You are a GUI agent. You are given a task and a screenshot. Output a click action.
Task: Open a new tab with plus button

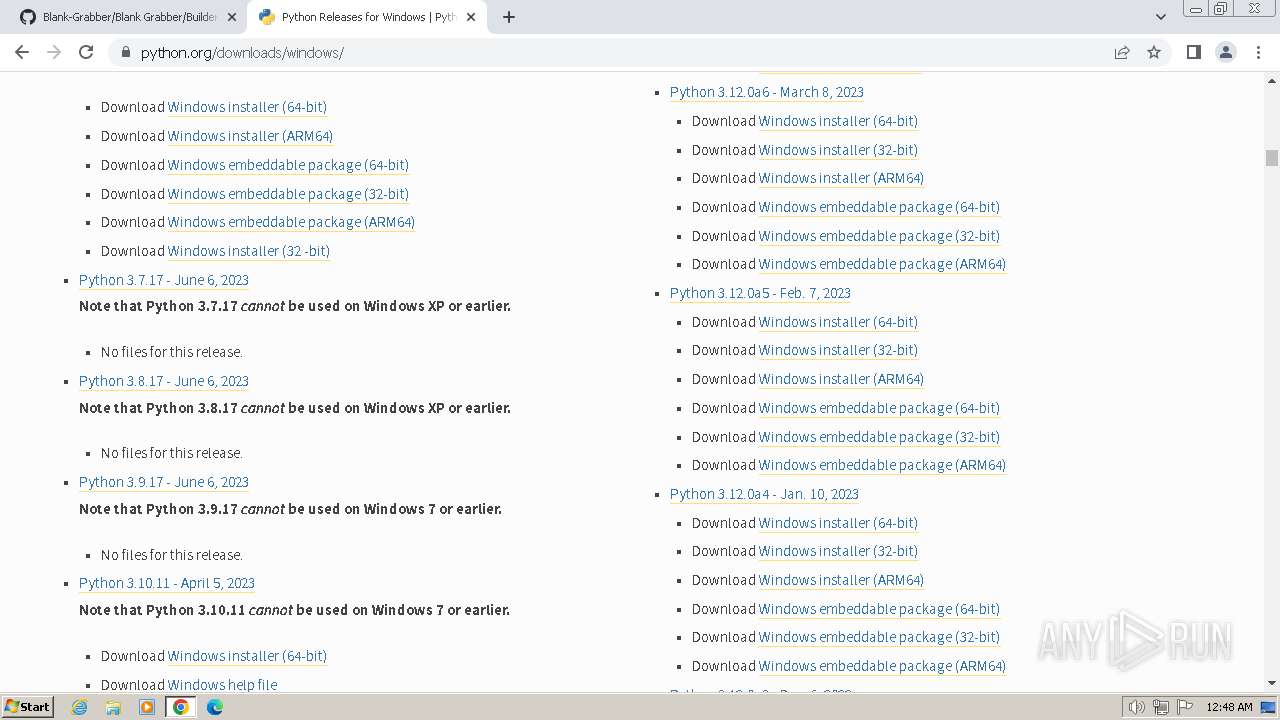pyautogui.click(x=509, y=17)
